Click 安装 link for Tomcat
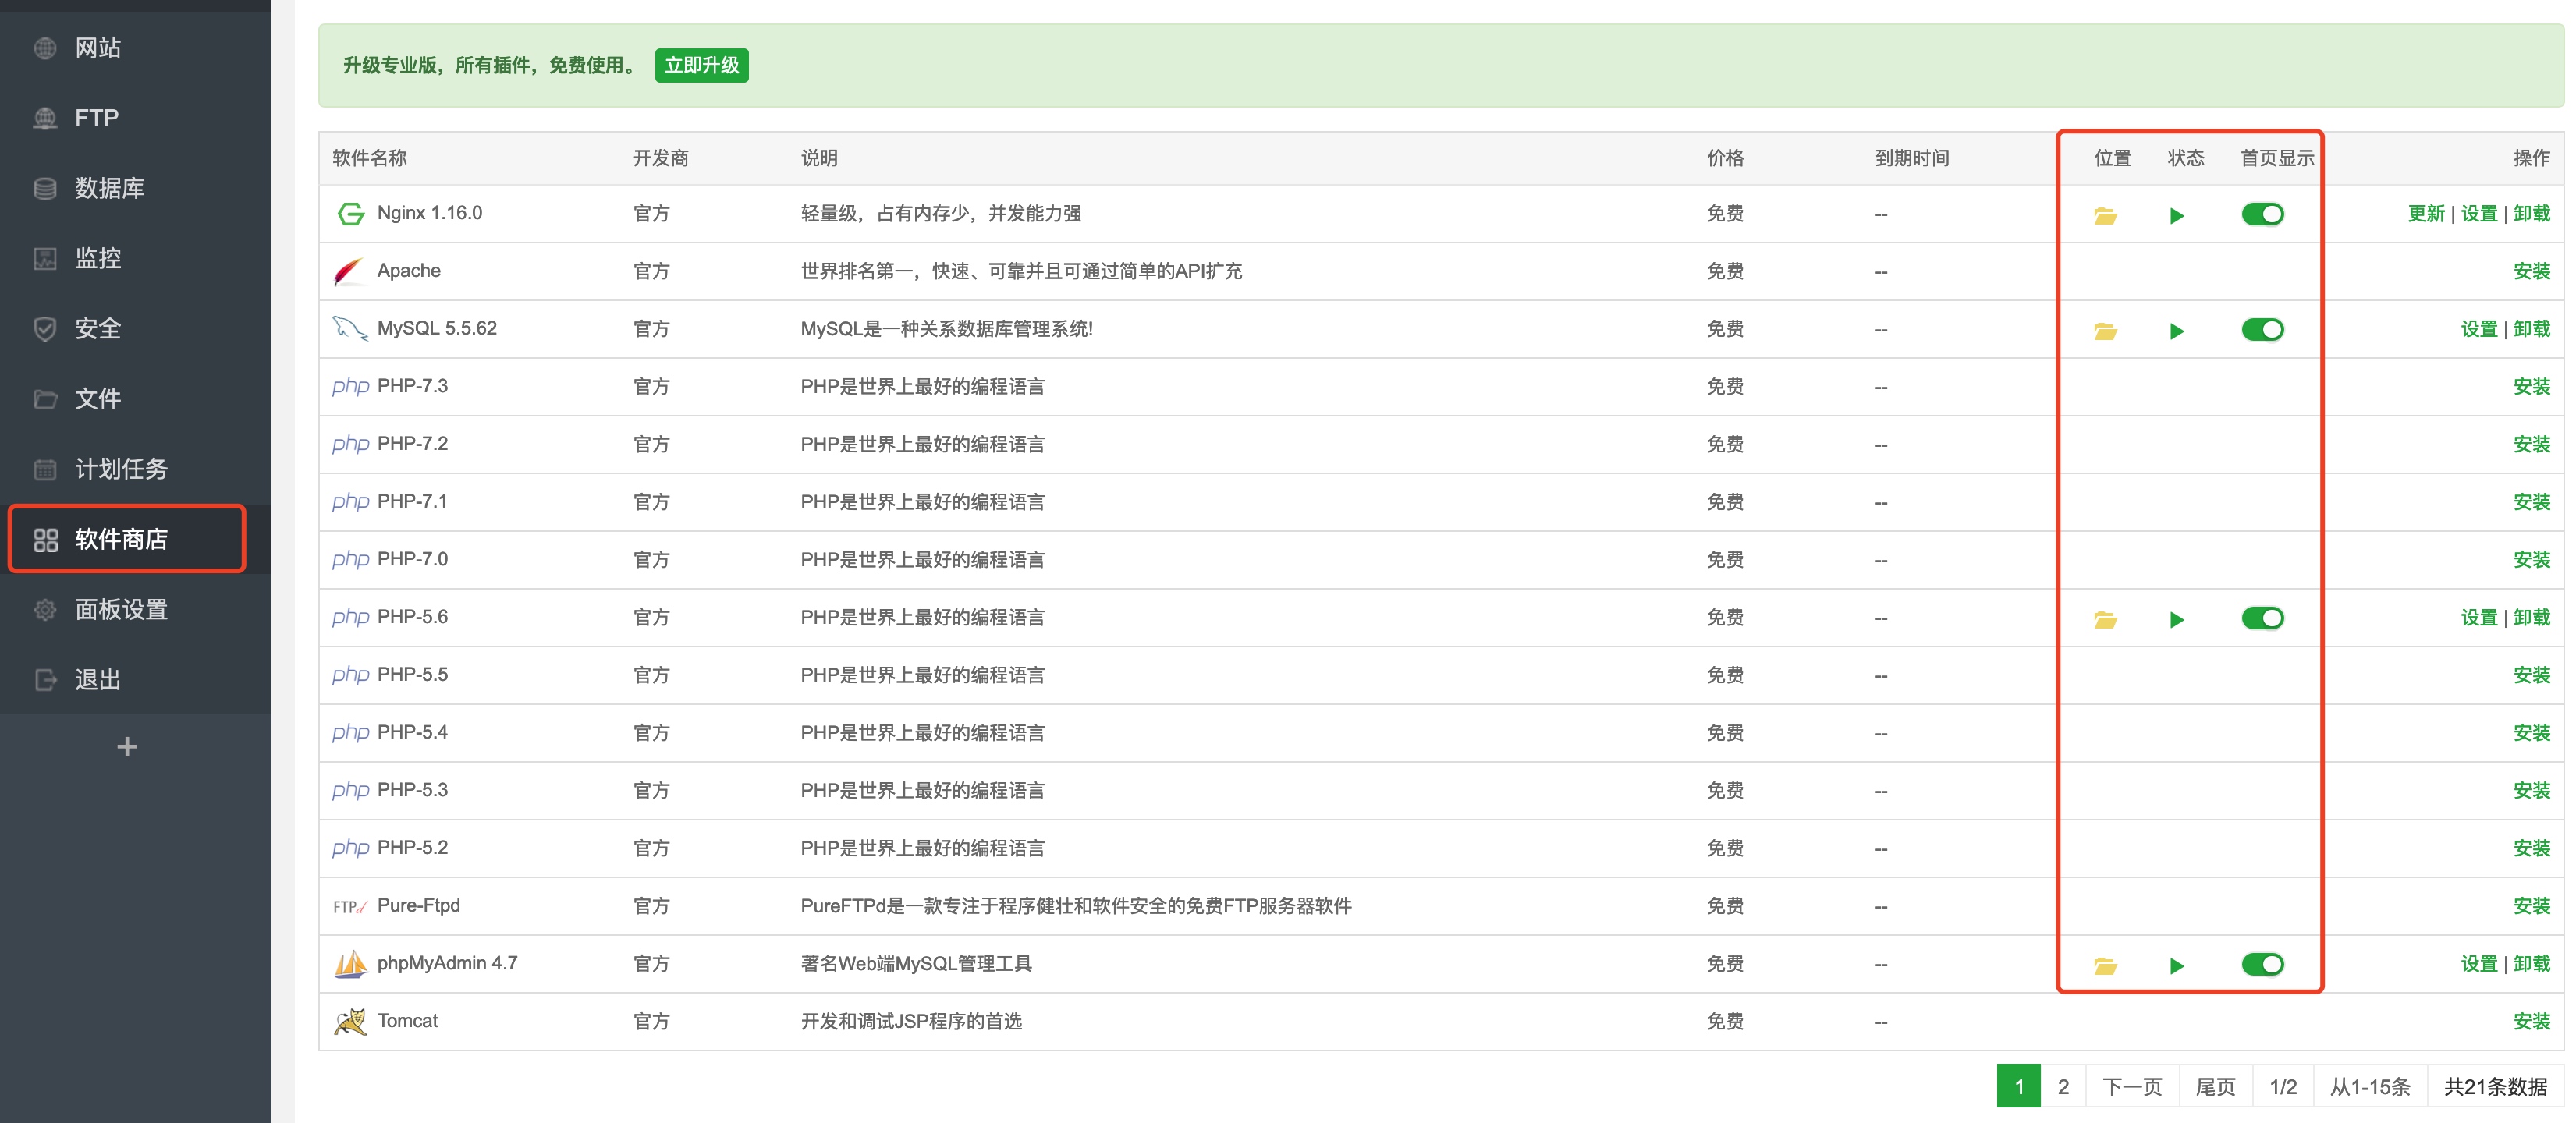Viewport: 2576px width, 1123px height. (x=2532, y=1022)
